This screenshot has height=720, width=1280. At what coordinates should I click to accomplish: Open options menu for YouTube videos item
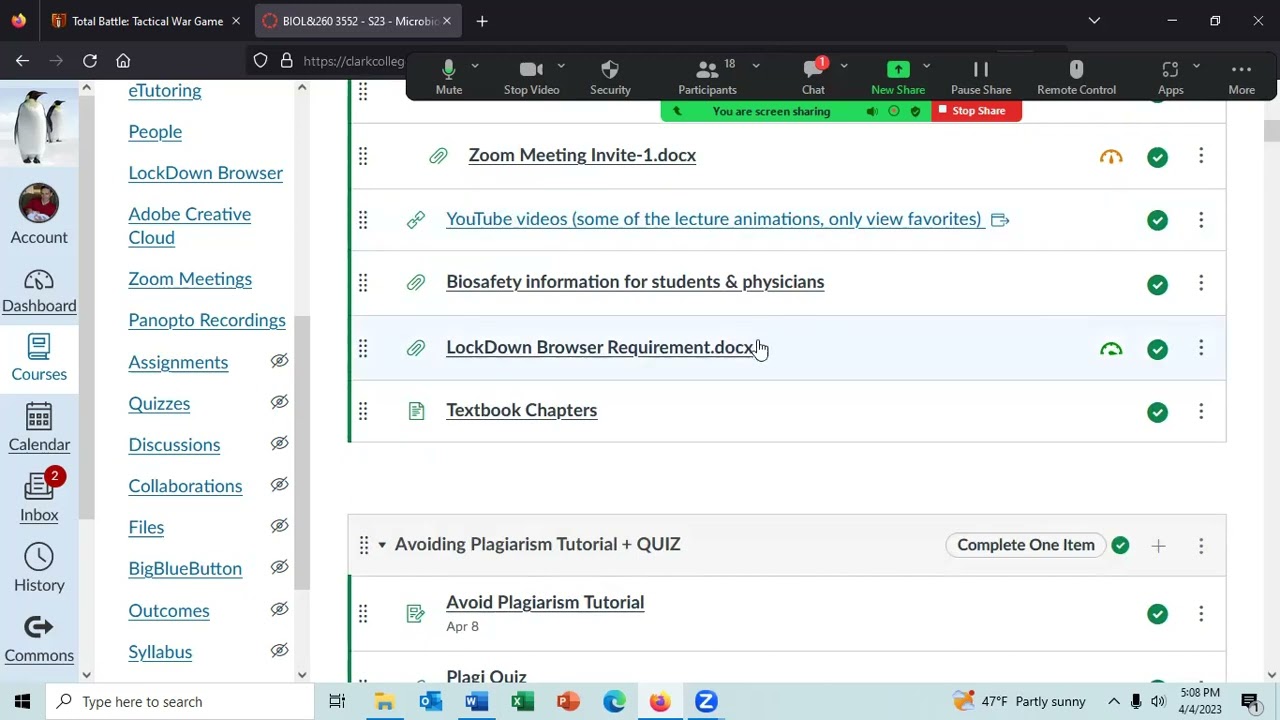click(x=1201, y=220)
